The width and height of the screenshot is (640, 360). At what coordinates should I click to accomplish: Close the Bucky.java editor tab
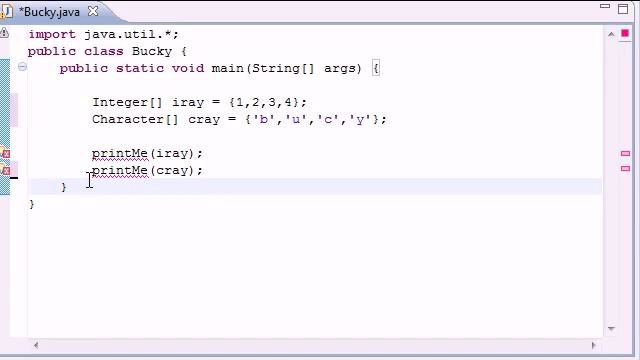[93, 11]
